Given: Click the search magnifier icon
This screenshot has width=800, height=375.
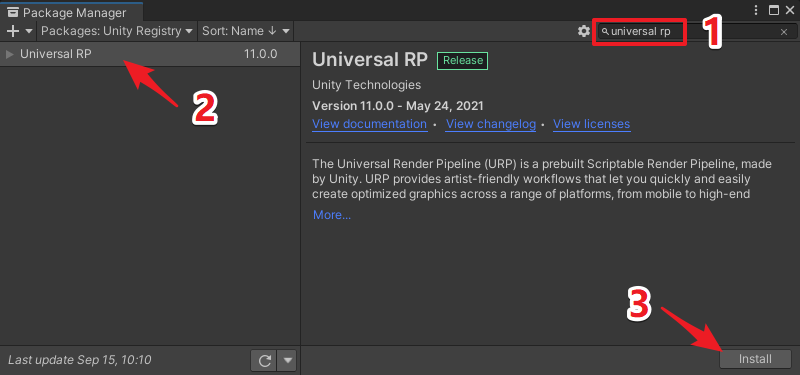Looking at the screenshot, I should [605, 32].
